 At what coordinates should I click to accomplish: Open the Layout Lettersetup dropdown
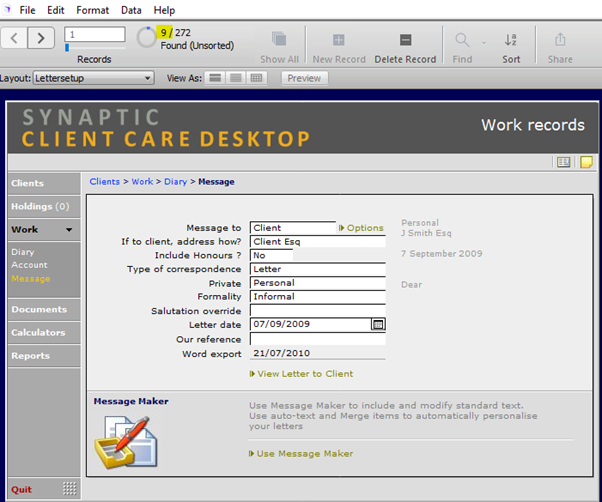tap(93, 78)
